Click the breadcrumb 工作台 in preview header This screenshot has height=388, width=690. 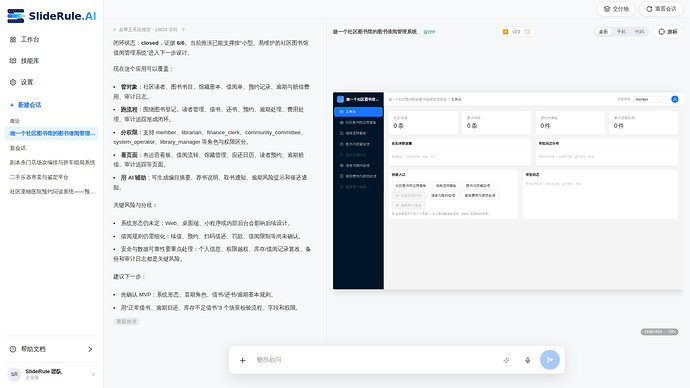coord(456,99)
